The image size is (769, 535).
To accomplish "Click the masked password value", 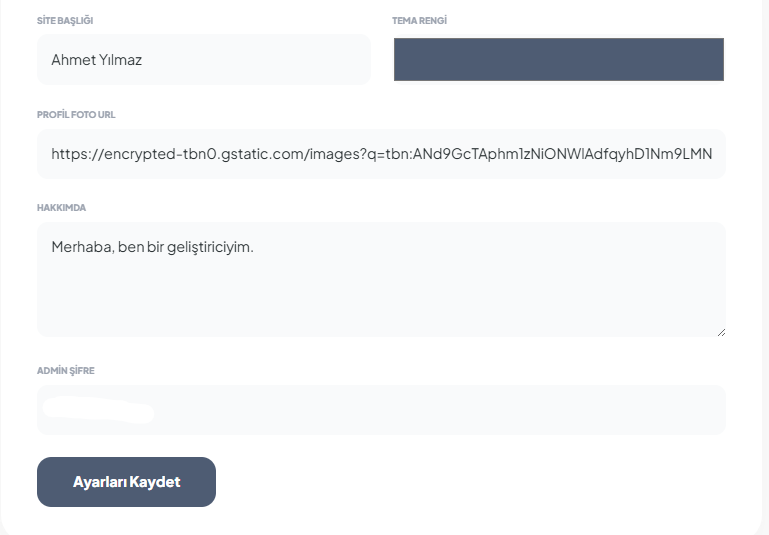I will (99, 410).
